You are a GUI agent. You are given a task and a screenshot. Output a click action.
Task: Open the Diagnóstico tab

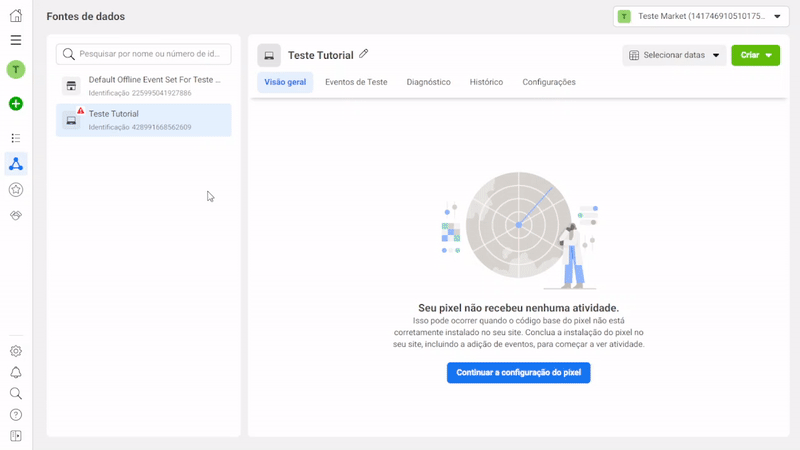(x=428, y=82)
